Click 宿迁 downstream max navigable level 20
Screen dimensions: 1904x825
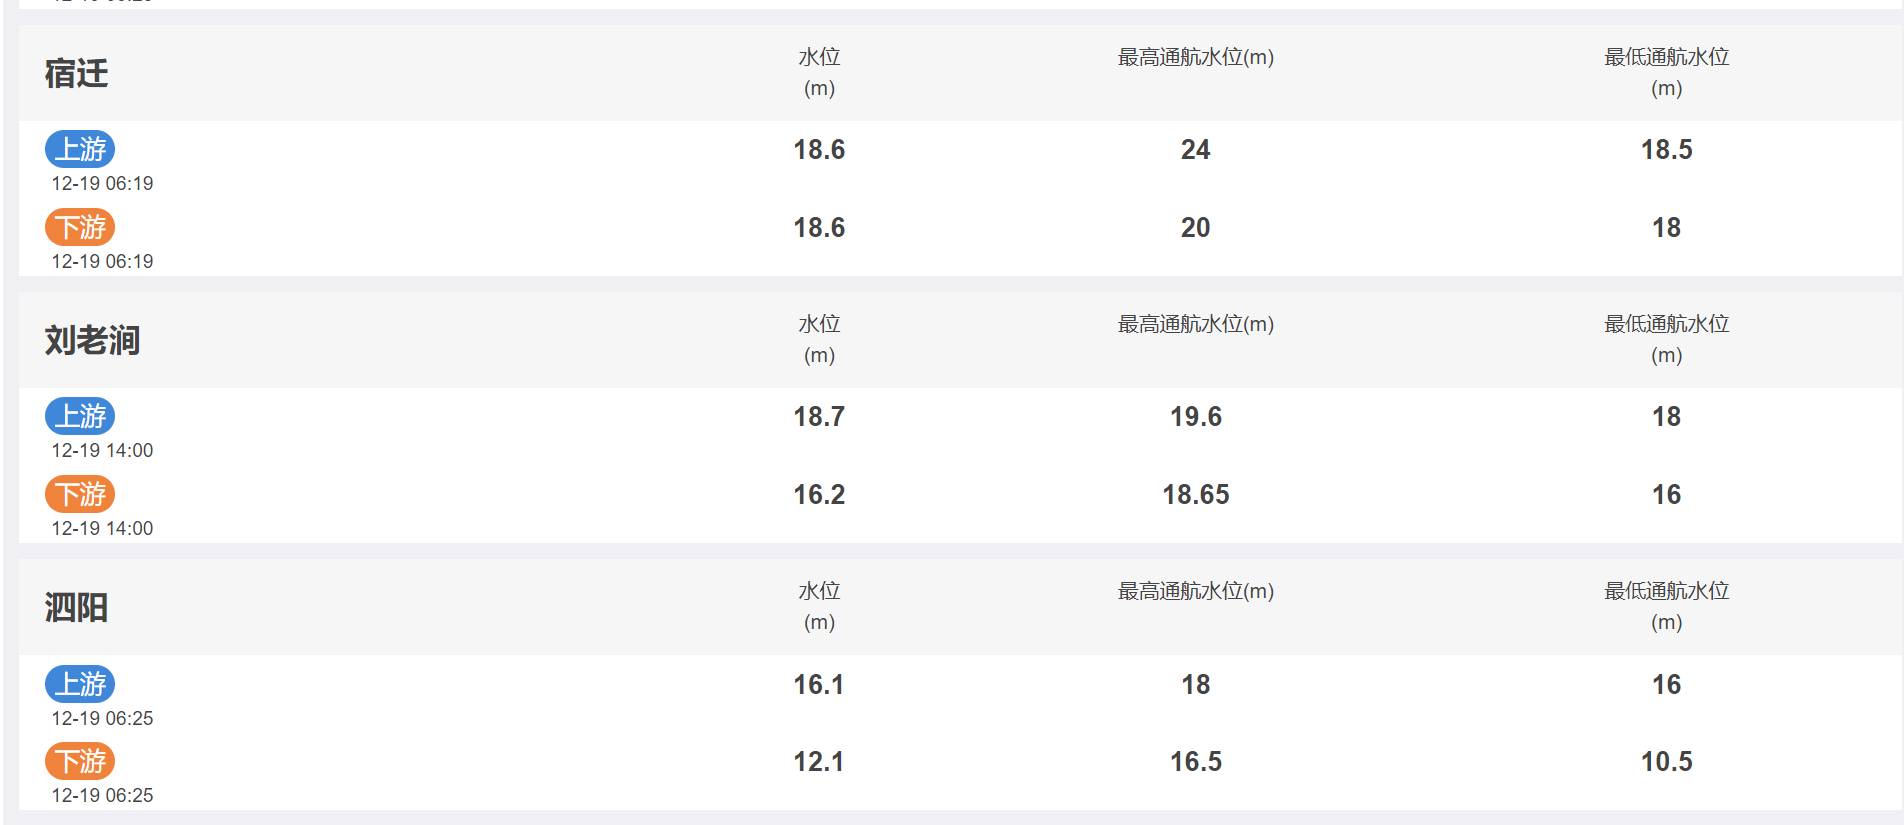[1195, 228]
